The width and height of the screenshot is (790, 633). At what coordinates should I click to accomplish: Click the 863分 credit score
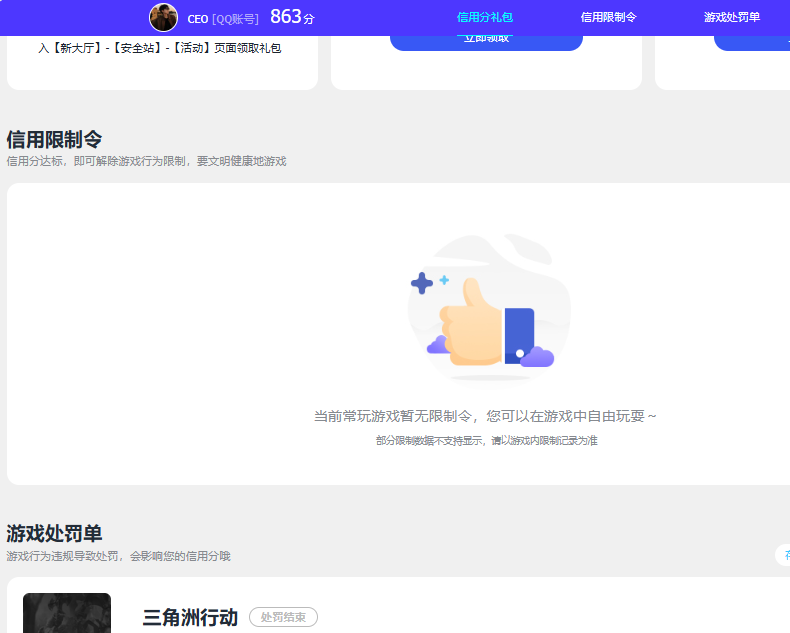(x=292, y=17)
